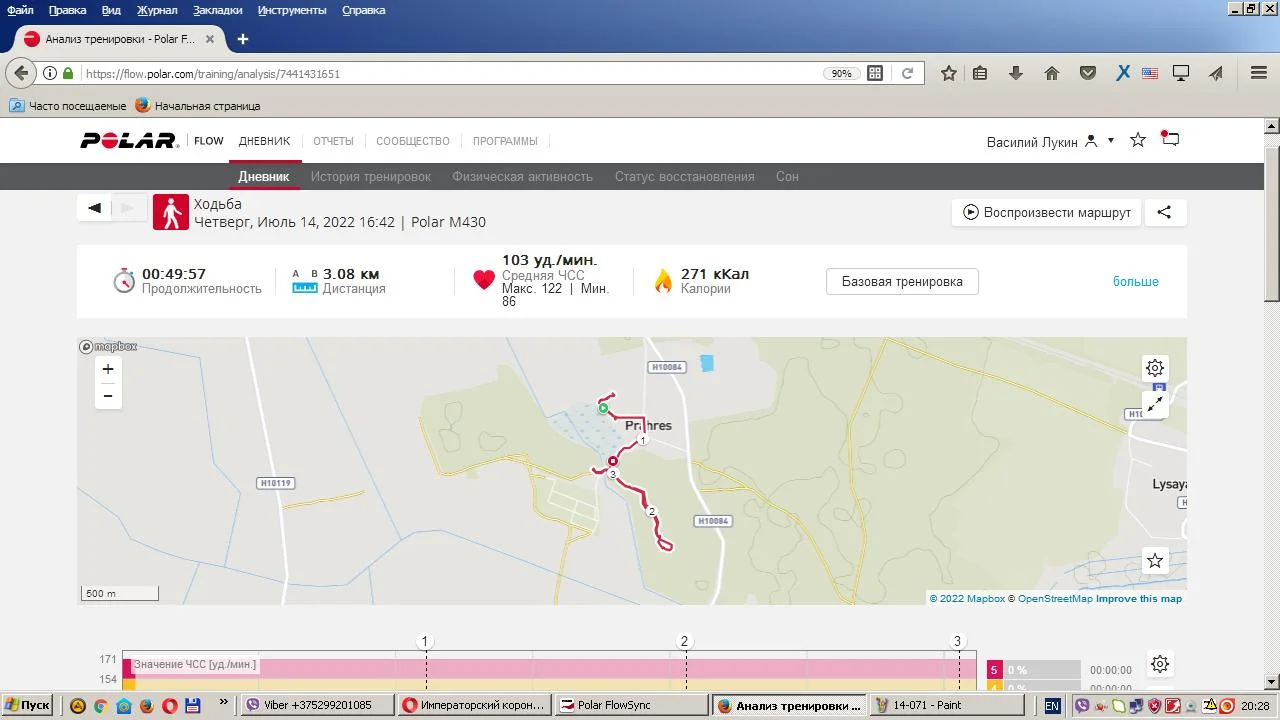Image resolution: width=1280 pixels, height=720 pixels.
Task: Open the Firefox hamburger menu
Action: pos(1259,73)
